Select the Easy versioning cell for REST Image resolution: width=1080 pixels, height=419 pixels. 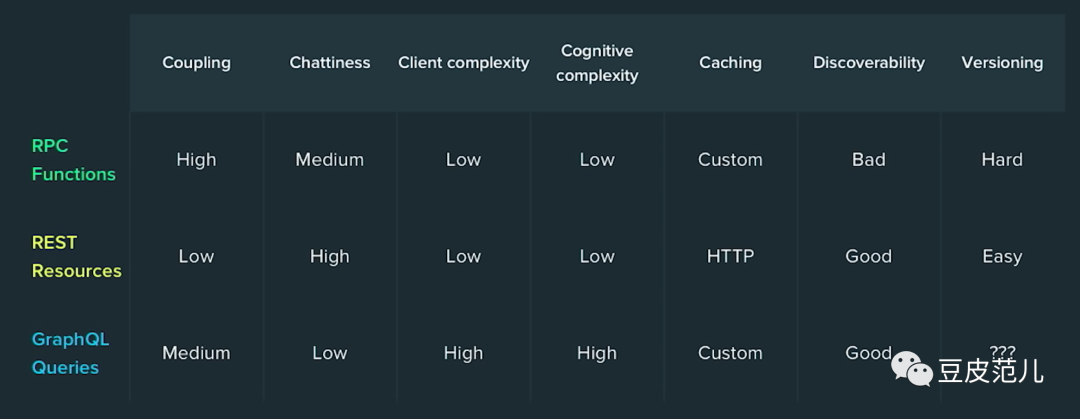coord(1002,256)
